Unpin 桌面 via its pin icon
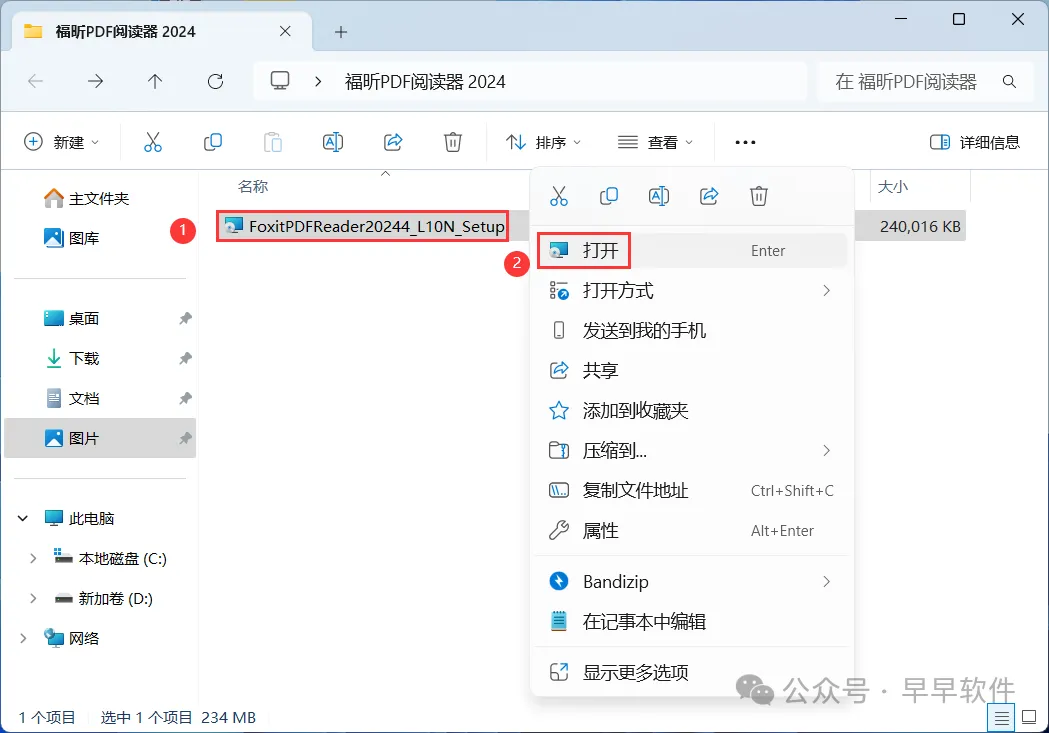Viewport: 1049px width, 733px height. tap(185, 318)
